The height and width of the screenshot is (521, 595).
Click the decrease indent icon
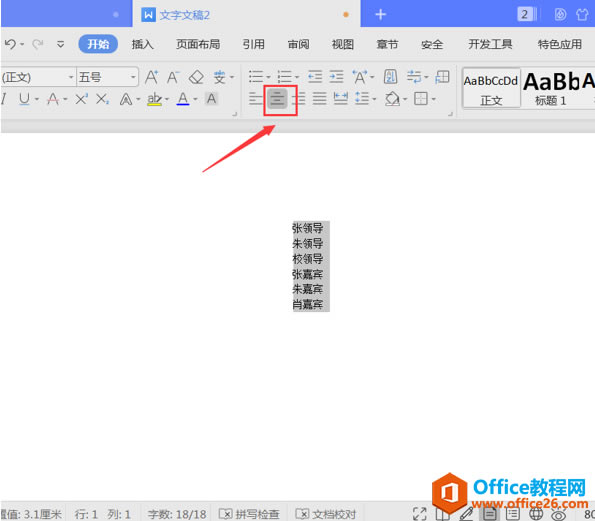[x=315, y=77]
